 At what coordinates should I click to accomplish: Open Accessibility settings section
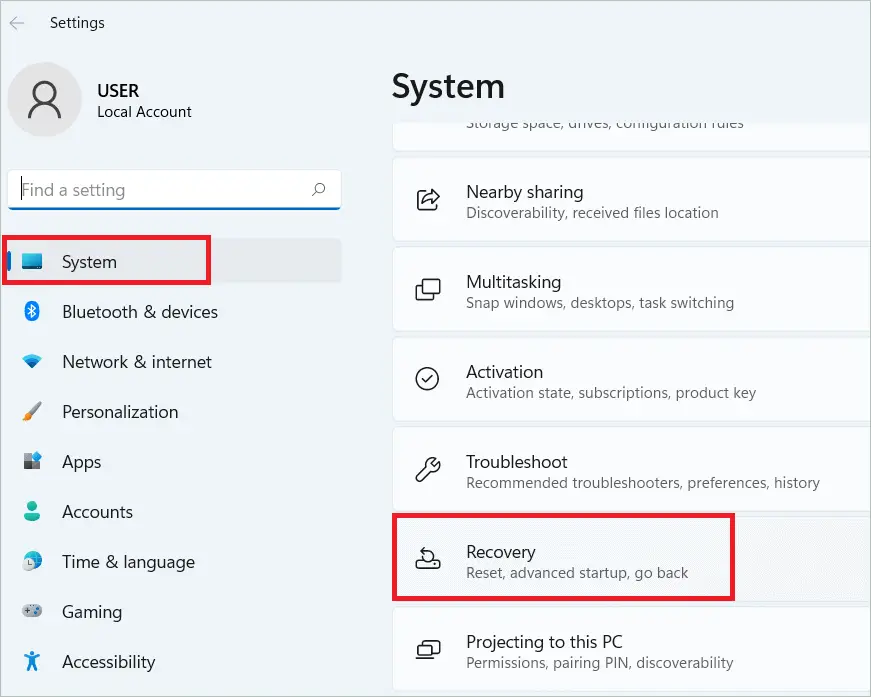(x=108, y=662)
